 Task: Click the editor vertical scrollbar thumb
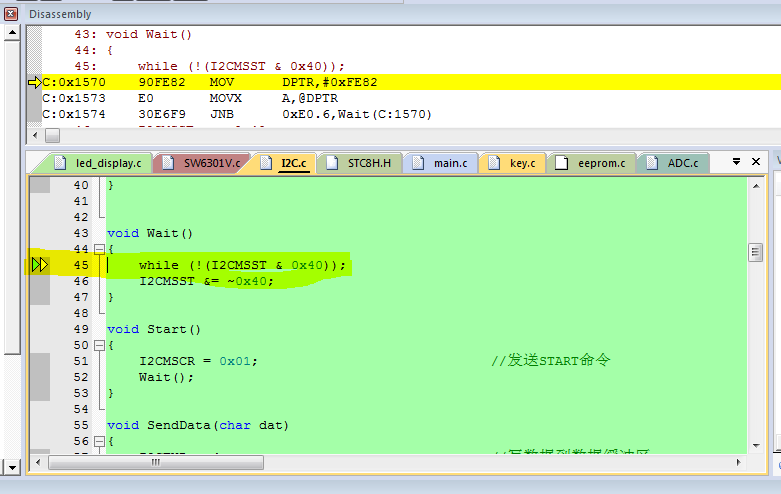(756, 252)
